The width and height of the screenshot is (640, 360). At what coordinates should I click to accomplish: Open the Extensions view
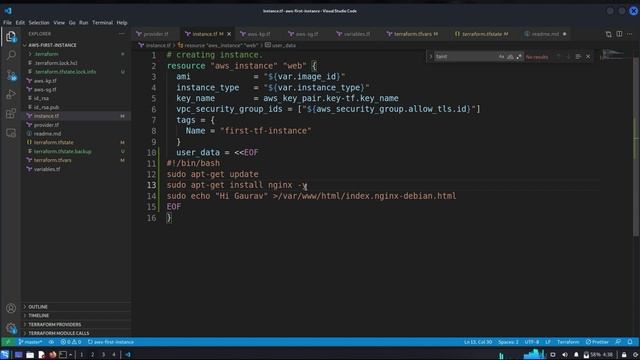pyautogui.click(x=11, y=113)
